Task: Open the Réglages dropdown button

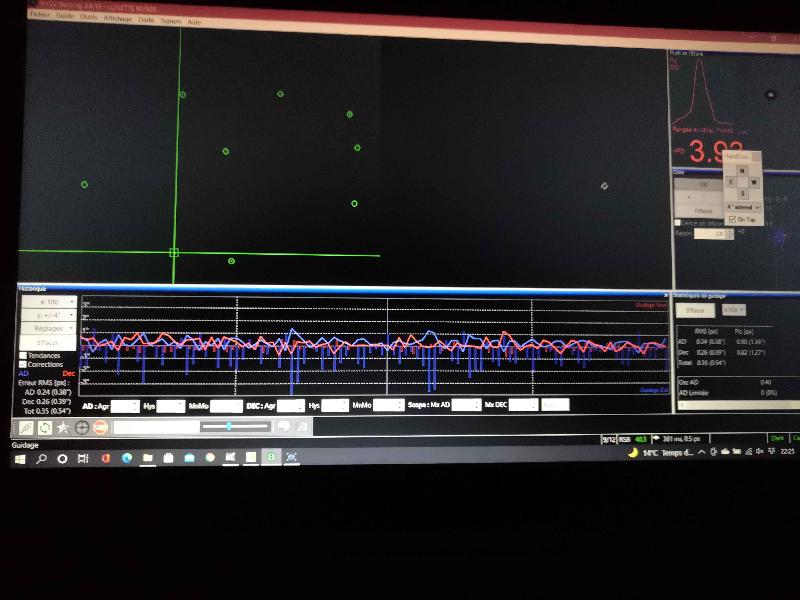Action: (x=49, y=328)
